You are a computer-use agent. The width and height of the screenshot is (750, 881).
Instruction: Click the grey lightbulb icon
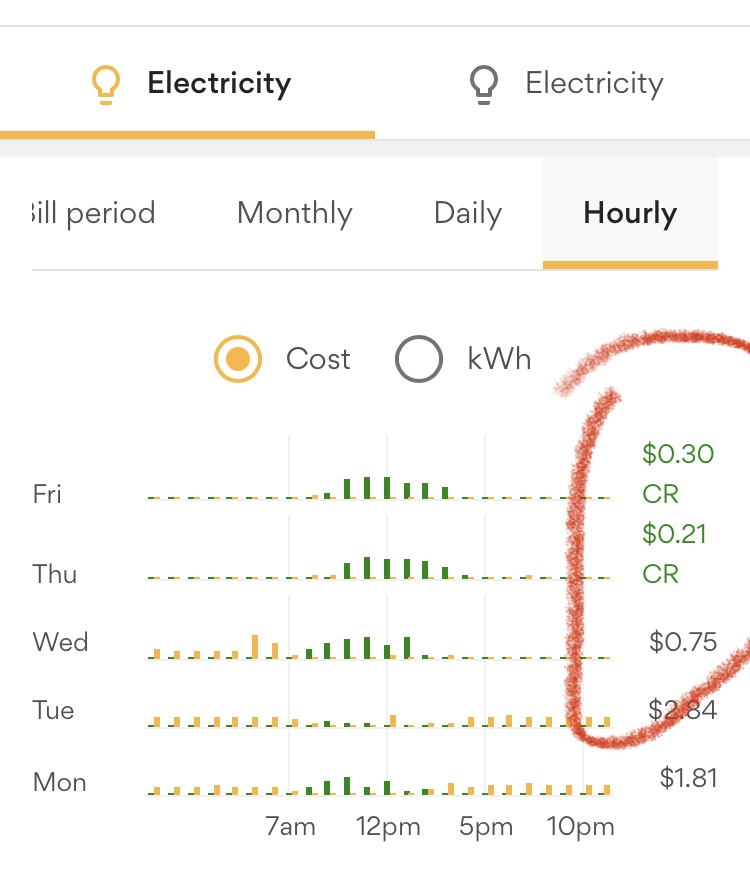pos(484,84)
